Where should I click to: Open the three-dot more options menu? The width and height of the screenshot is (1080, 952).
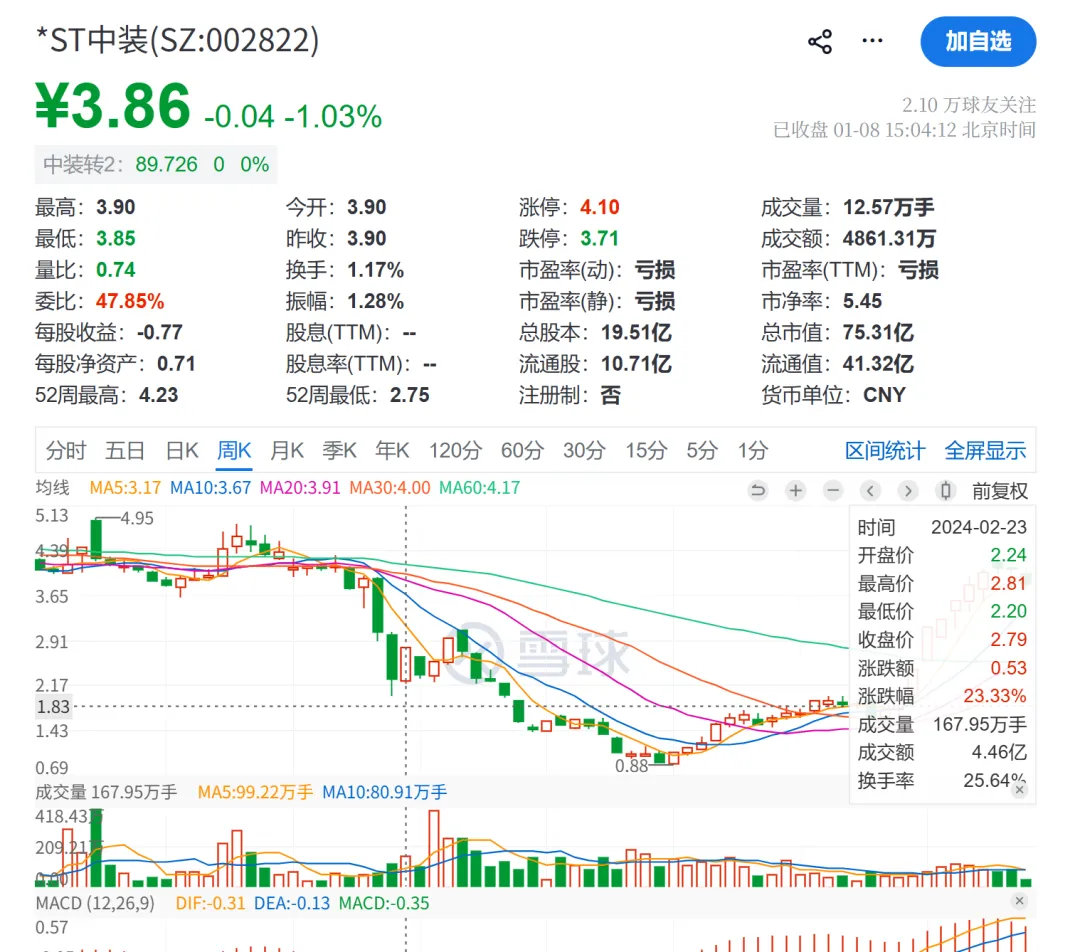[x=873, y=41]
